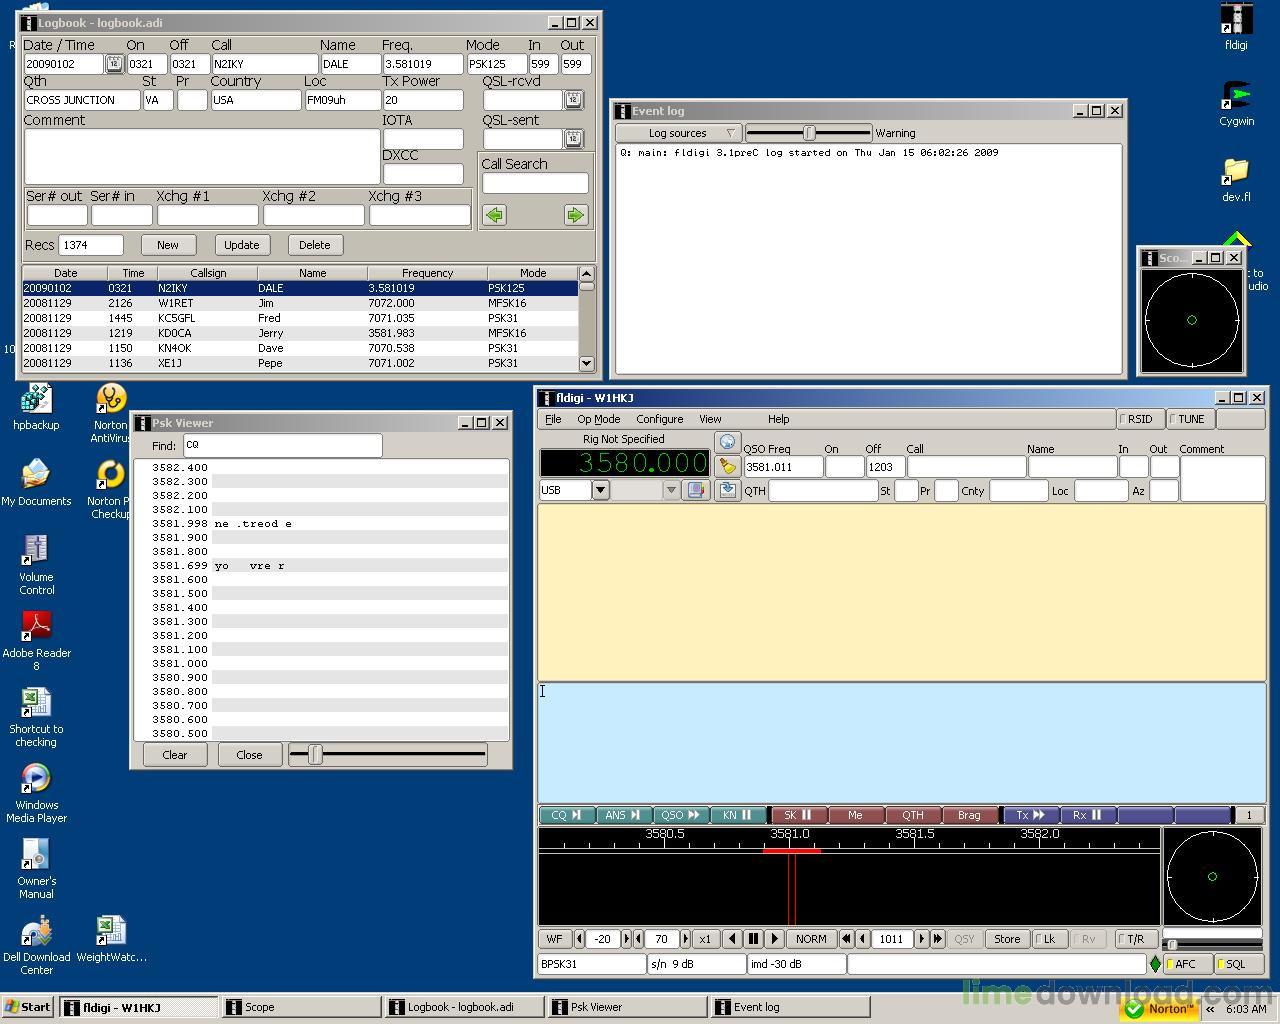Adjust the Event log level slider
Screen dimensions: 1280x1024
809,133
